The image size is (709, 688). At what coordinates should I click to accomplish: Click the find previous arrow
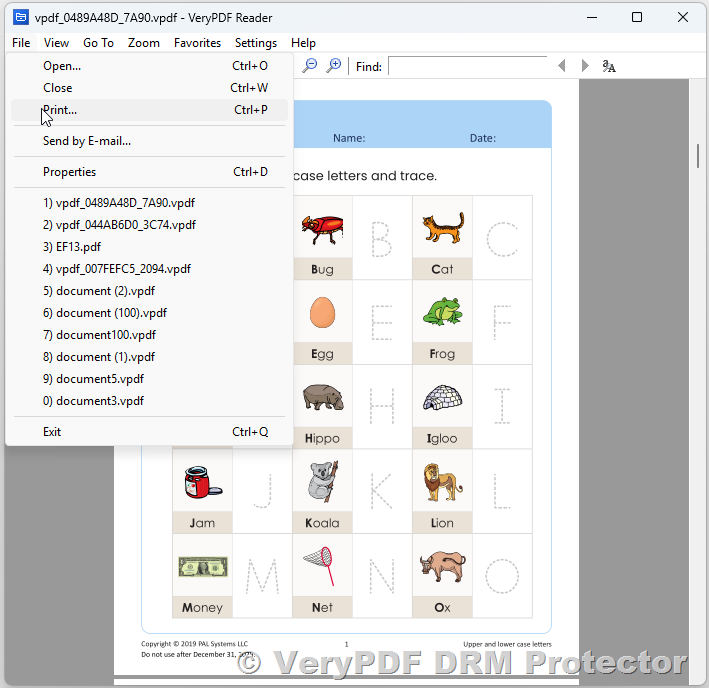pos(561,66)
